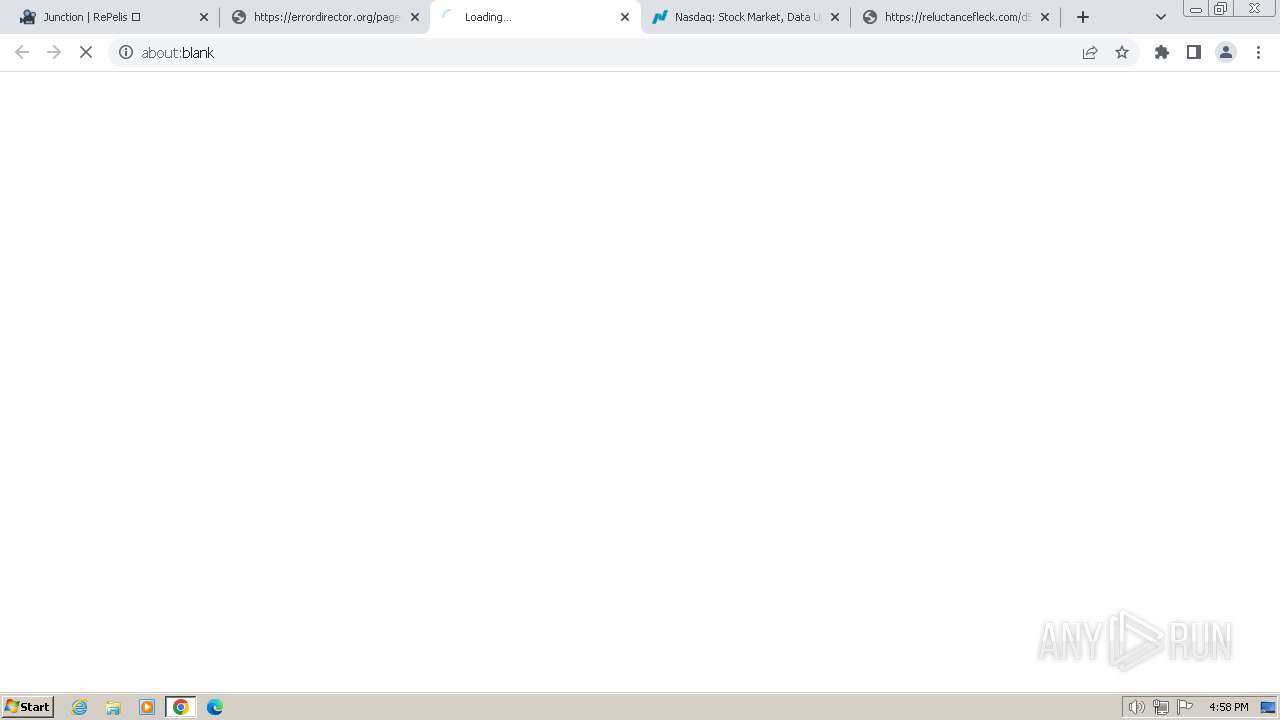Open the Nasdaq: Stock Market tab

pos(745,17)
